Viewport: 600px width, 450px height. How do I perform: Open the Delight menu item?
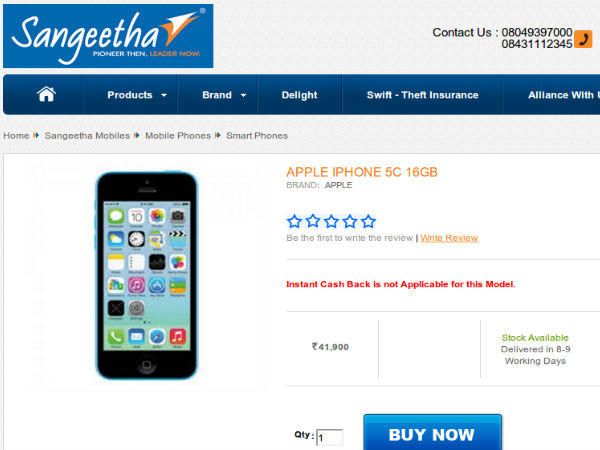click(299, 95)
